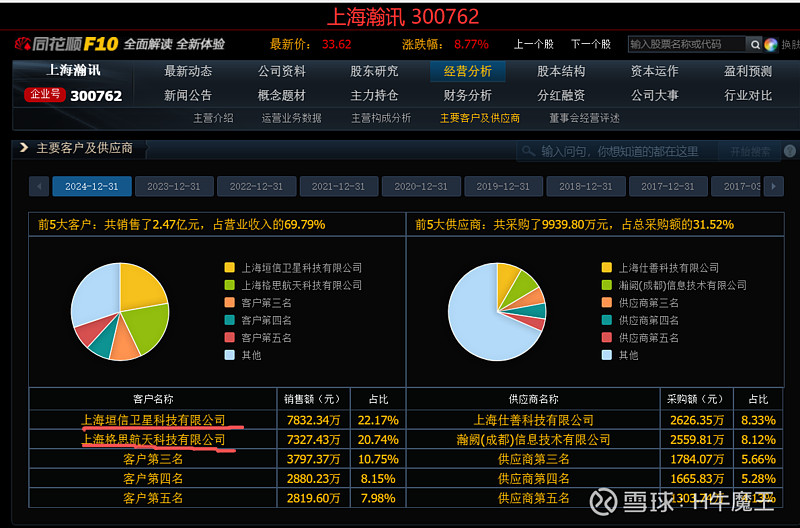Go to 上一个股
The height and width of the screenshot is (528, 800).
pos(534,44)
